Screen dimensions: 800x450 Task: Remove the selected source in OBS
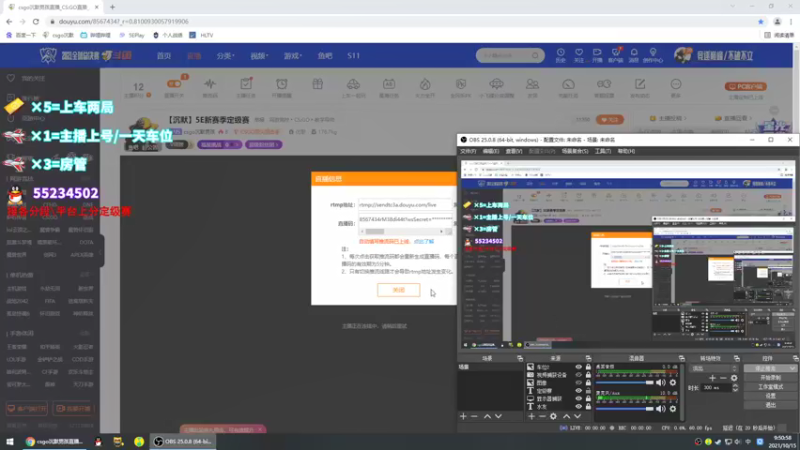[x=542, y=416]
